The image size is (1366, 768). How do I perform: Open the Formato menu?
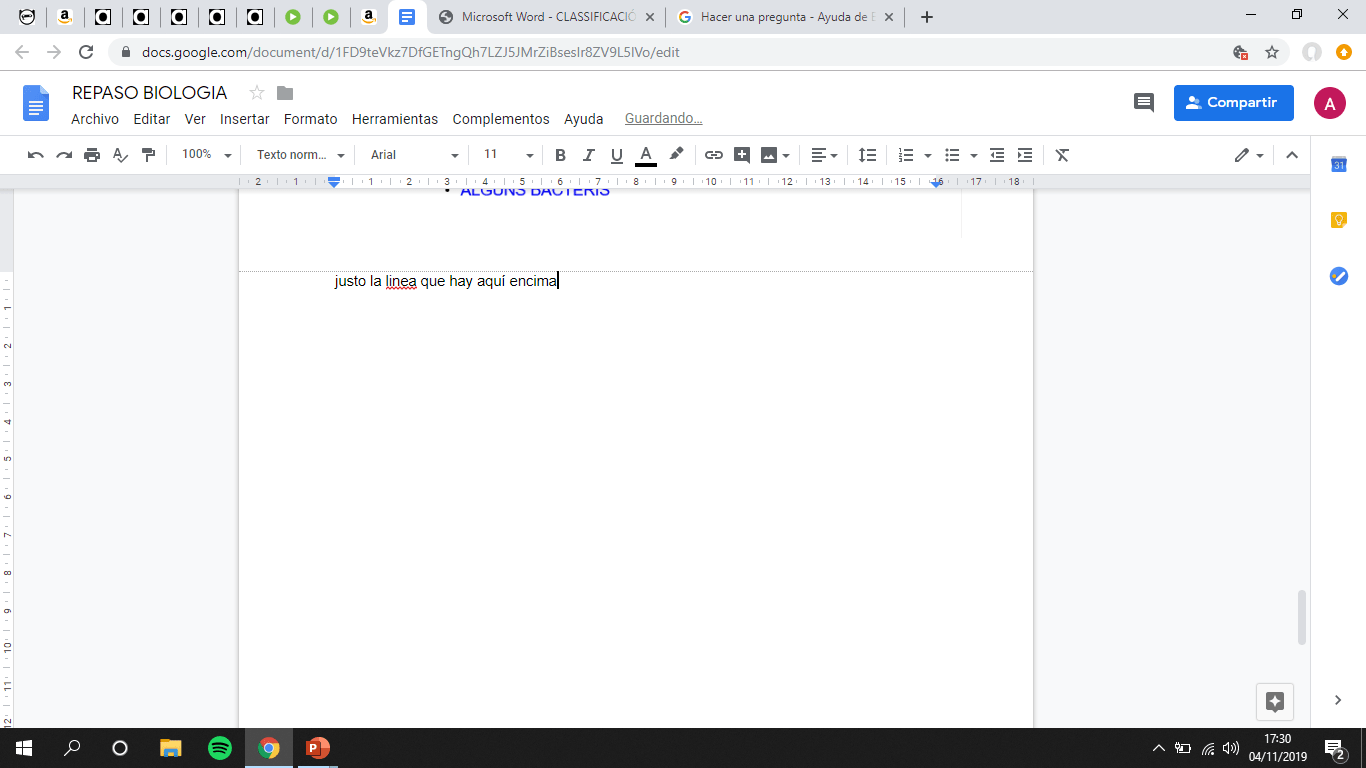[x=311, y=119]
